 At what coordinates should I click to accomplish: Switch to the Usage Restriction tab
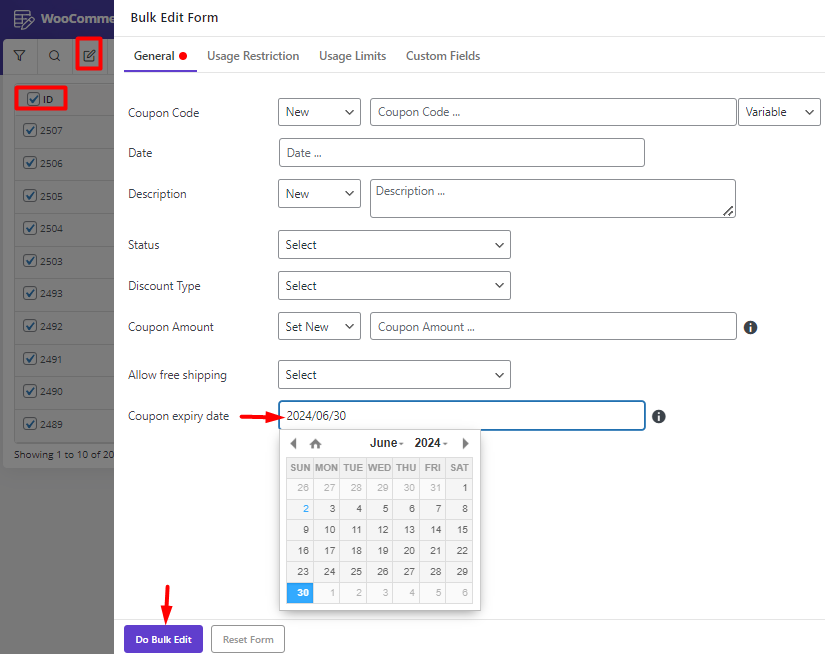point(253,56)
